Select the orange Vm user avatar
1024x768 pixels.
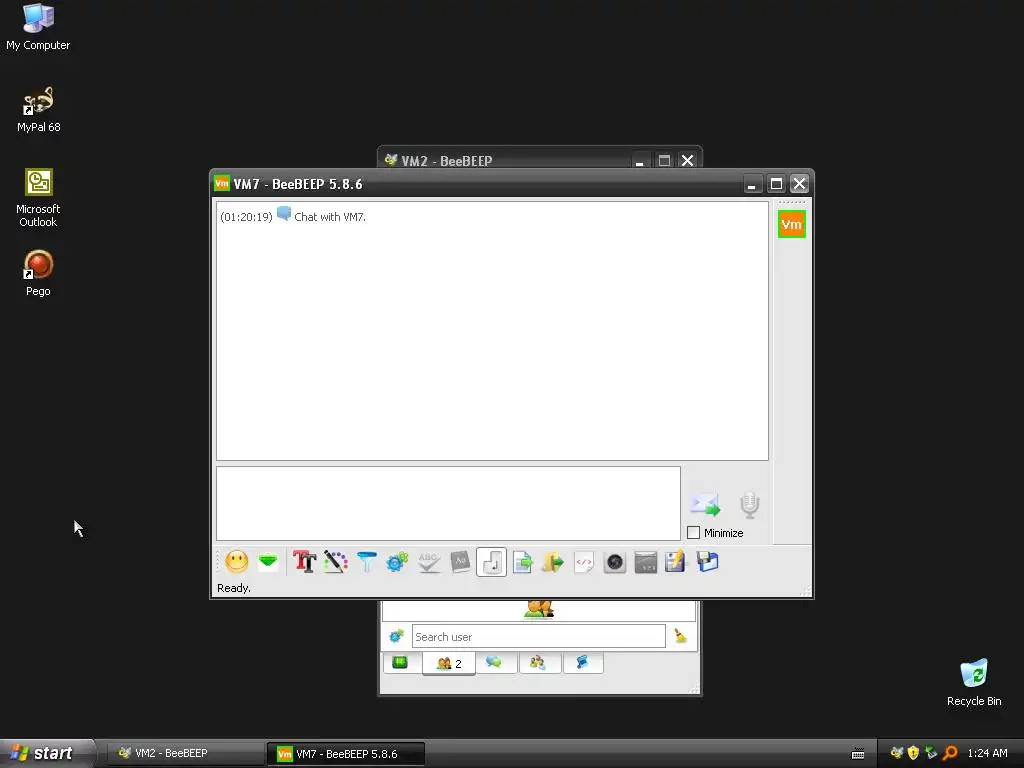(x=792, y=224)
